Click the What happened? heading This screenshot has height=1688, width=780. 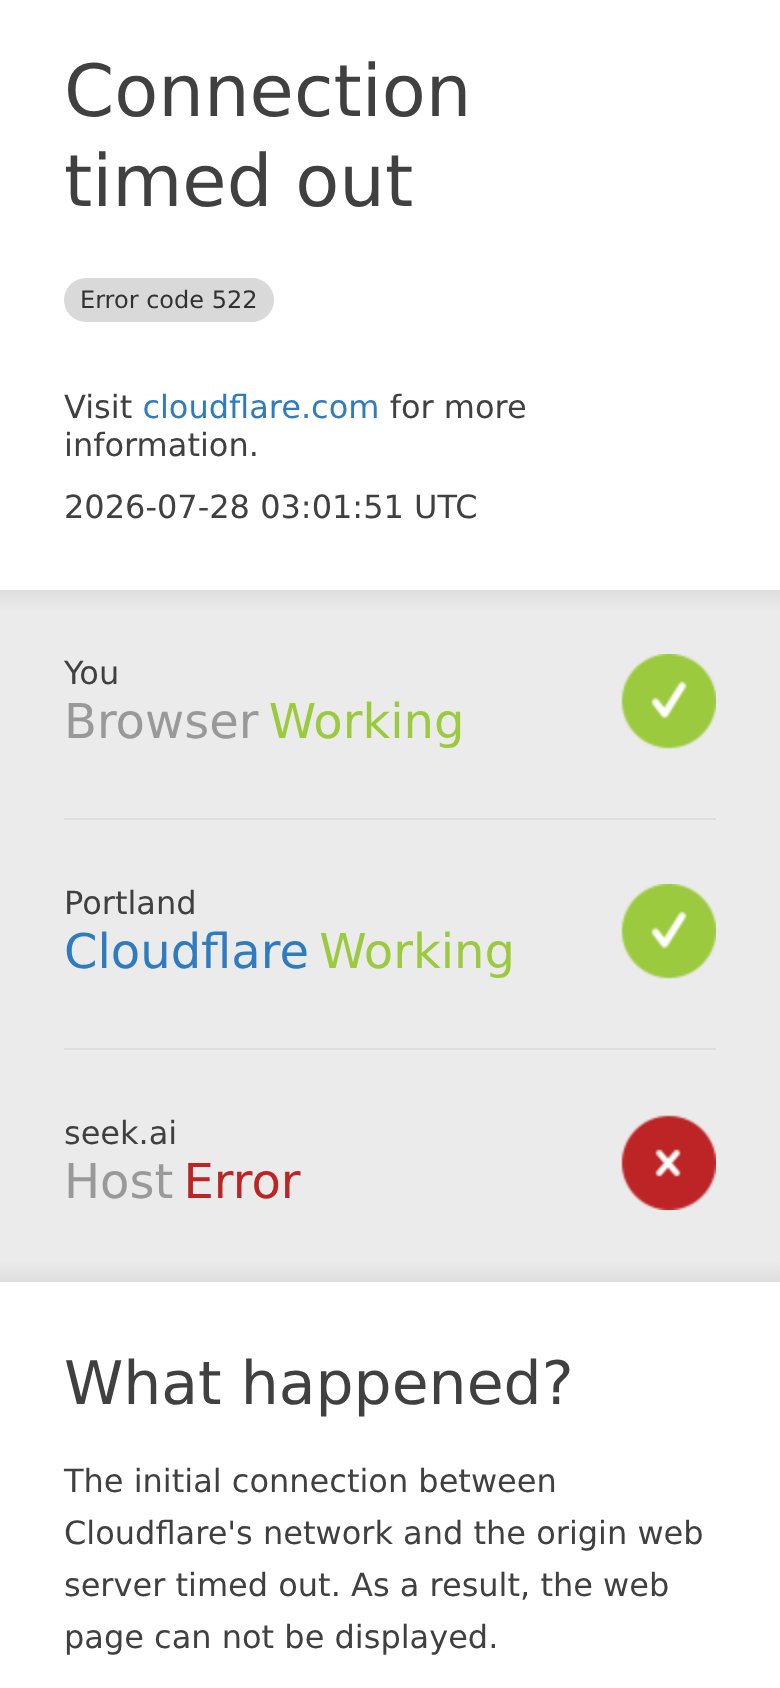(319, 1384)
